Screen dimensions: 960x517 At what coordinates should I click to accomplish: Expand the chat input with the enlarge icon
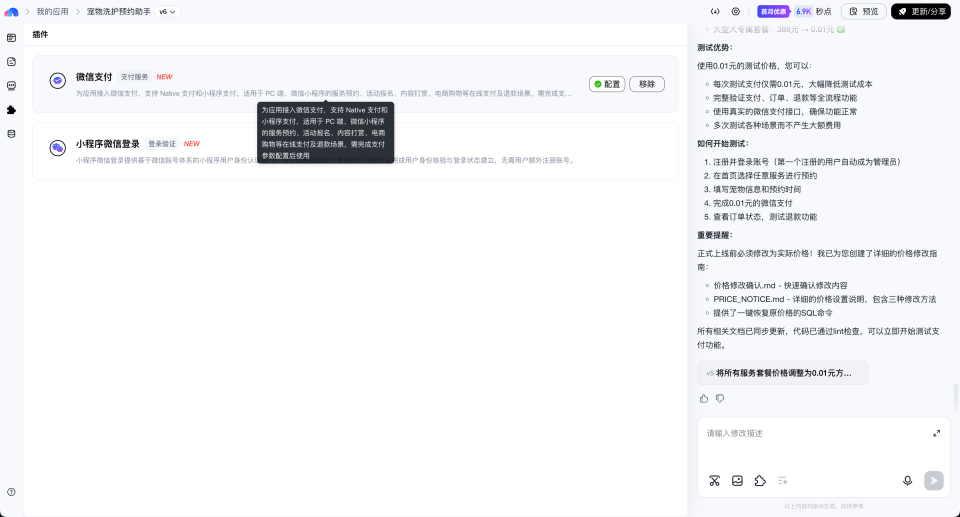point(936,433)
